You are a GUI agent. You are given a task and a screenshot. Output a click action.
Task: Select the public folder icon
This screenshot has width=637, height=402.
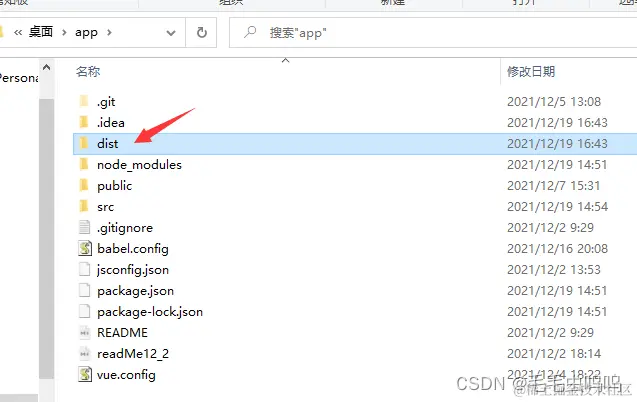[x=84, y=185]
